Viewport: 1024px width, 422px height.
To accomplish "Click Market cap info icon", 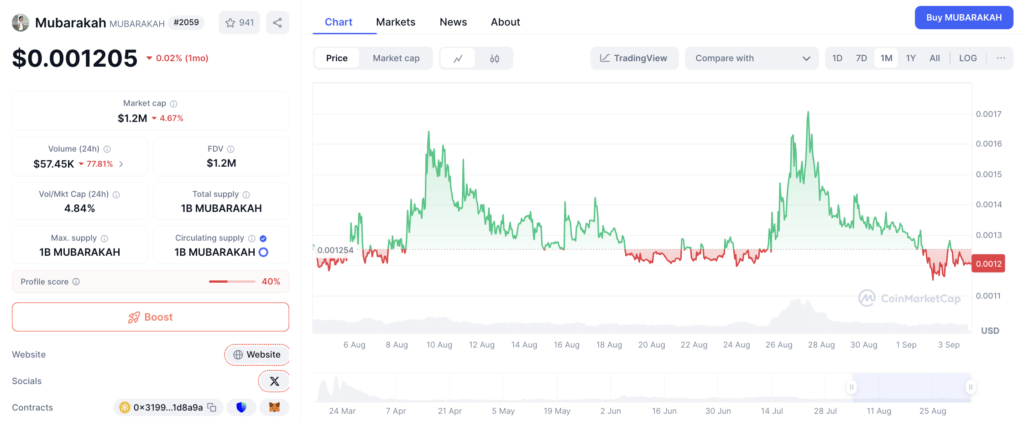I will click(x=174, y=103).
